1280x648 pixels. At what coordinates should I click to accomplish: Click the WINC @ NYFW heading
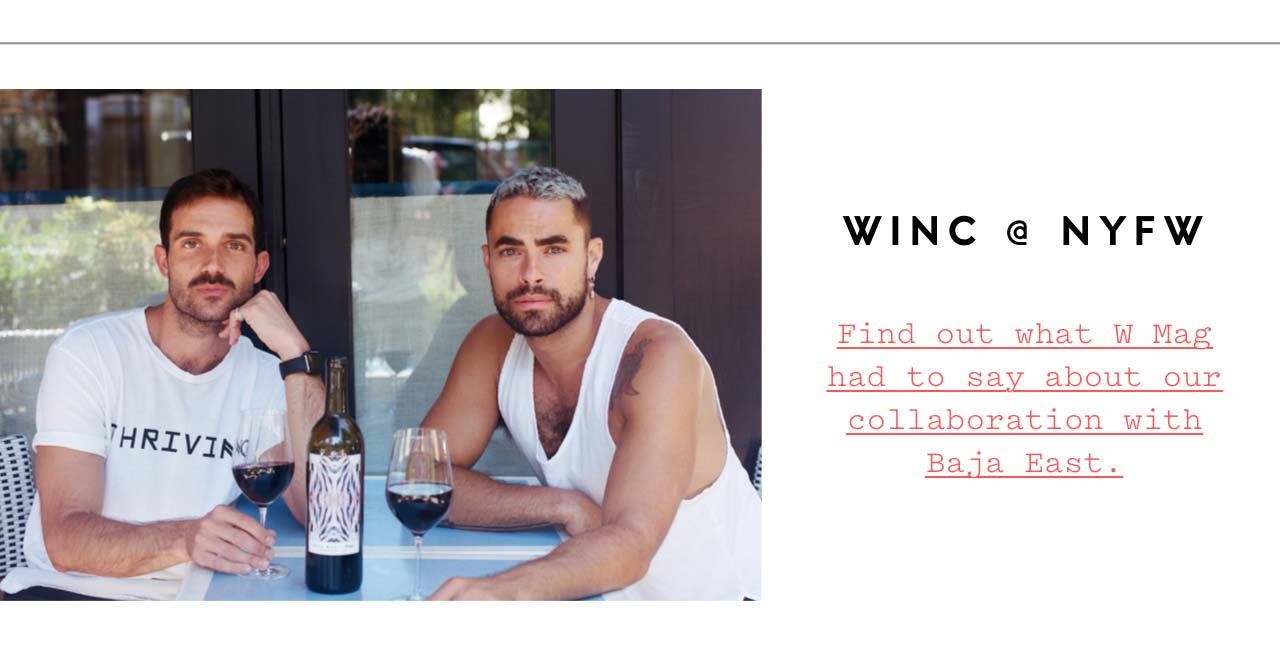pyautogui.click(x=1024, y=232)
